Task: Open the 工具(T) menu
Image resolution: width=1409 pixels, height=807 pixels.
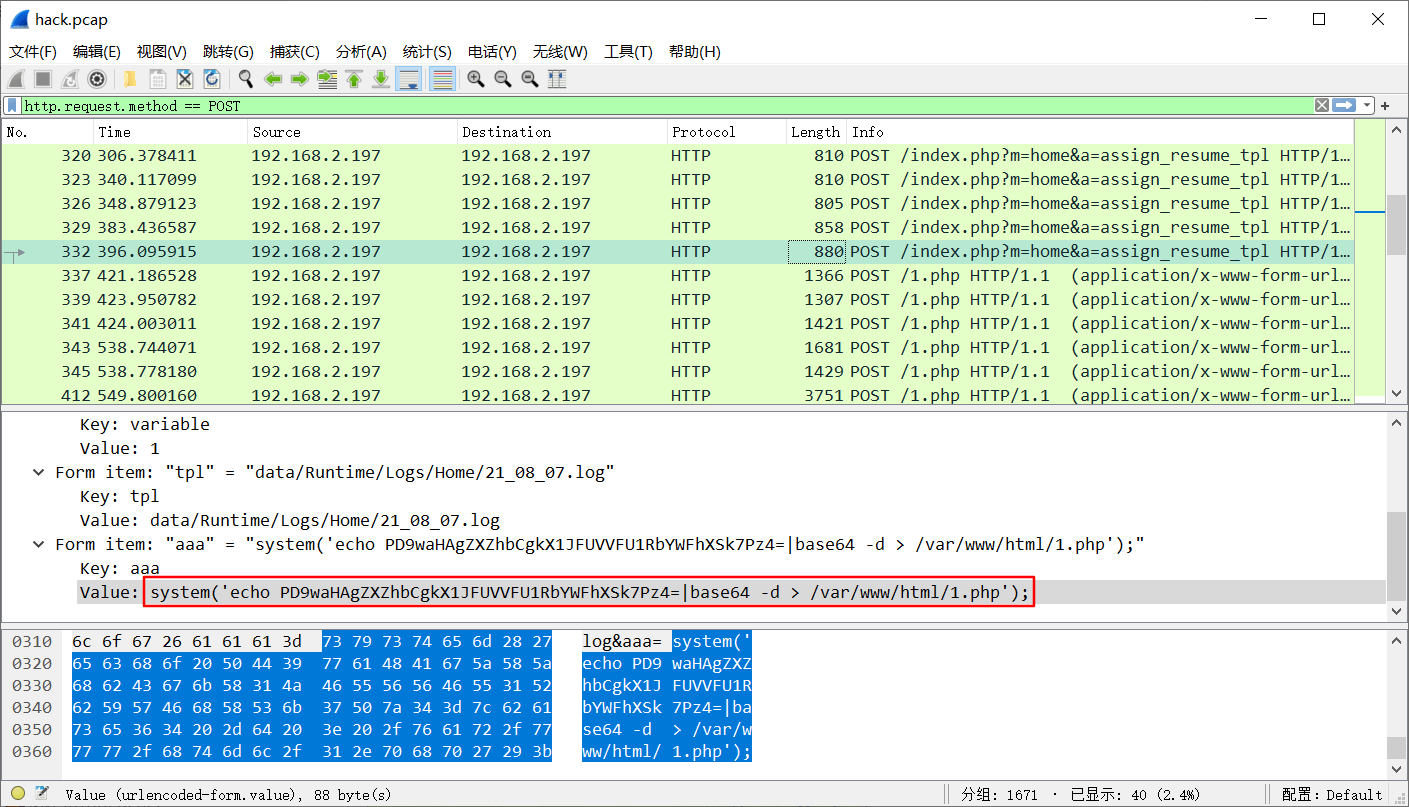Action: 628,52
